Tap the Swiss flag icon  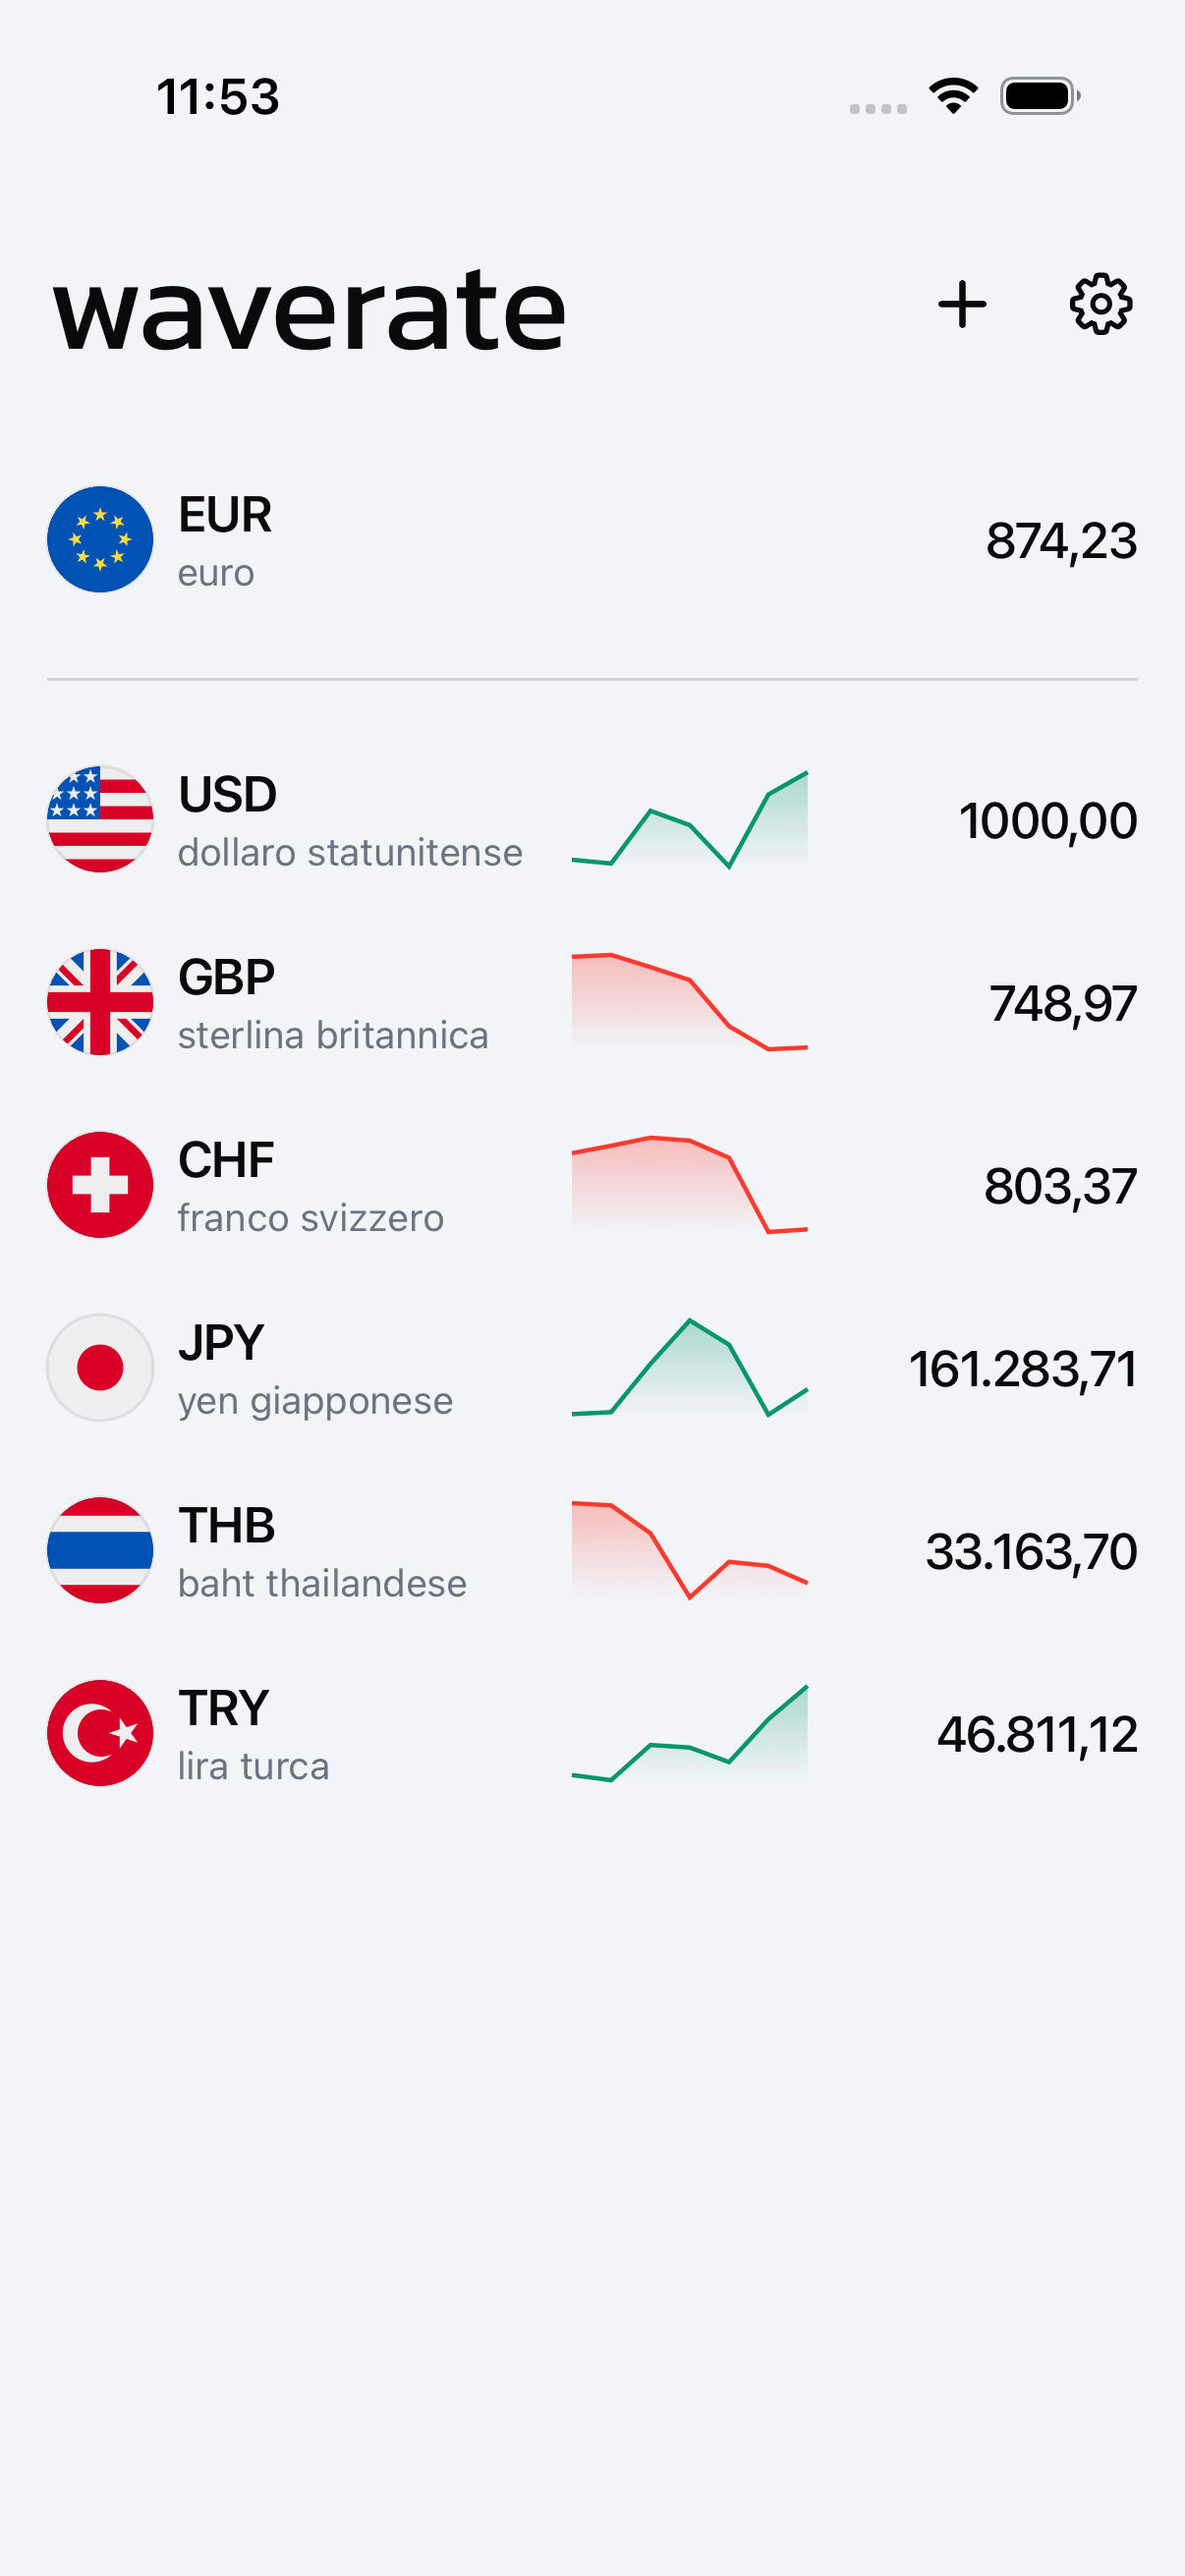point(100,1185)
